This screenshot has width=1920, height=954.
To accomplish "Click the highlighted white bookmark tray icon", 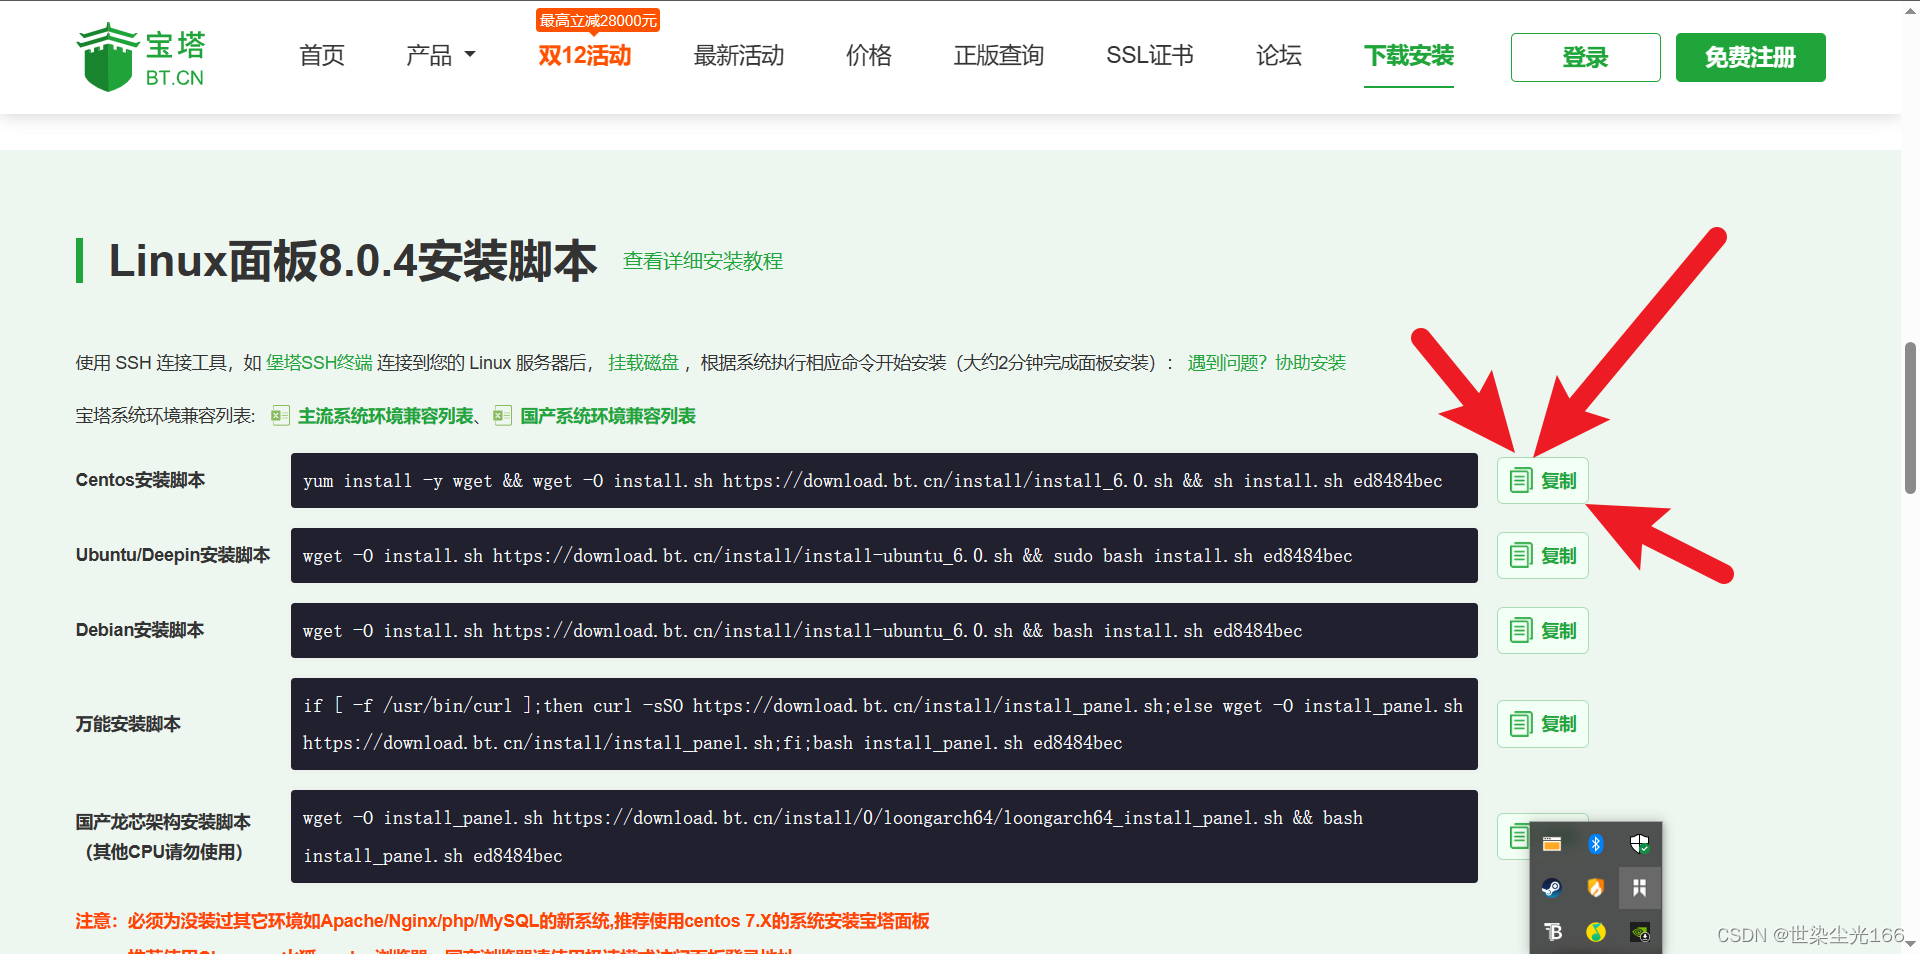I will pos(1640,888).
